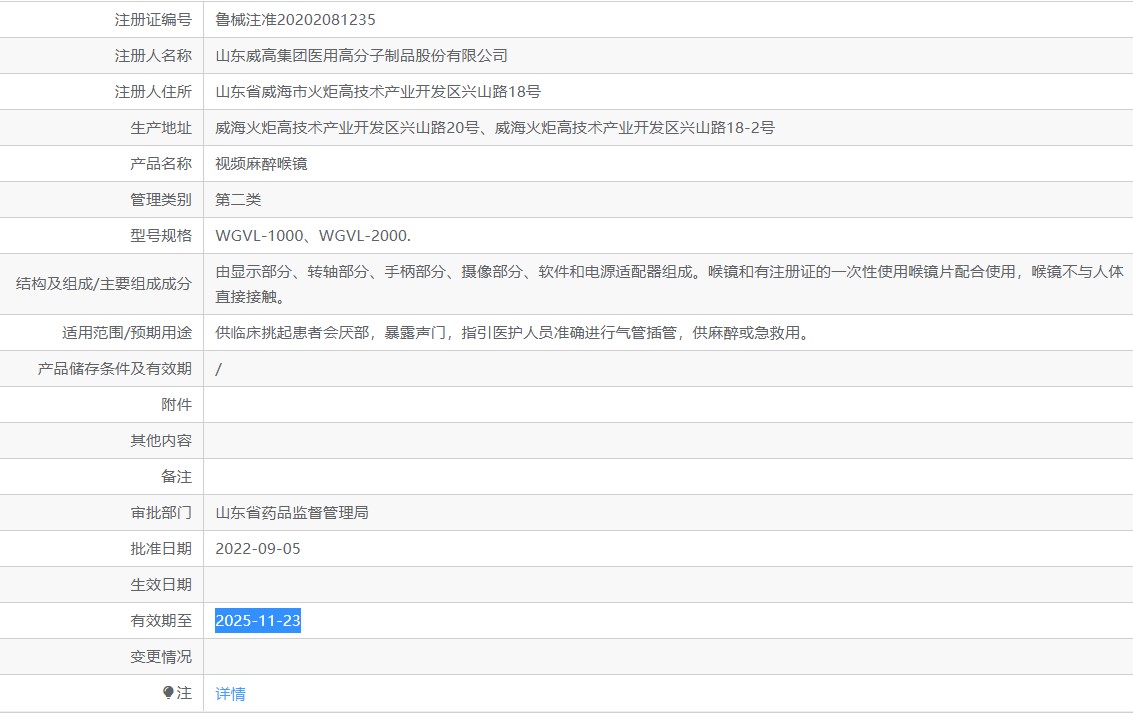This screenshot has width=1133, height=715.
Task: Click the 产品储存条件及有效期 label
Action: 115,369
